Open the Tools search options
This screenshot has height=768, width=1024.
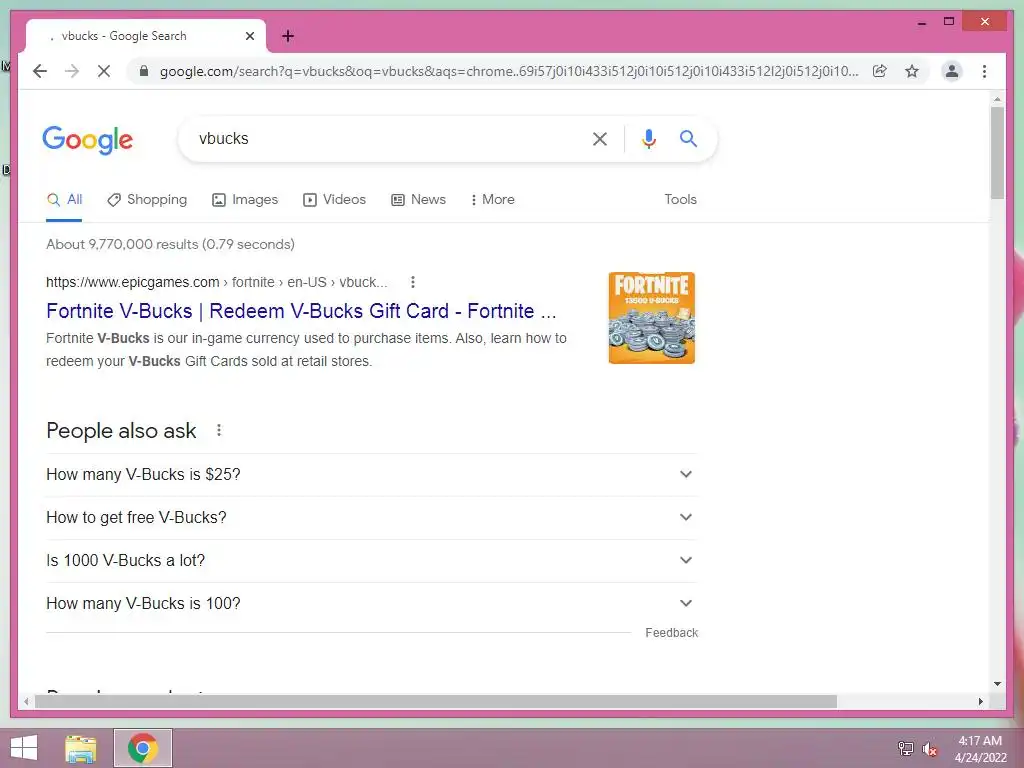pos(680,200)
